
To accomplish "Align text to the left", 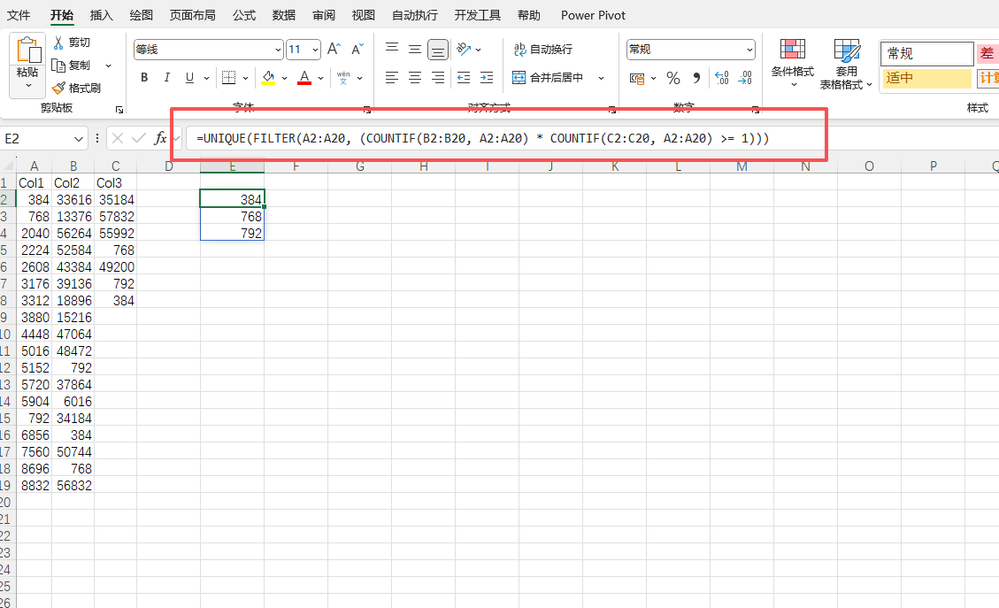I will tap(392, 77).
